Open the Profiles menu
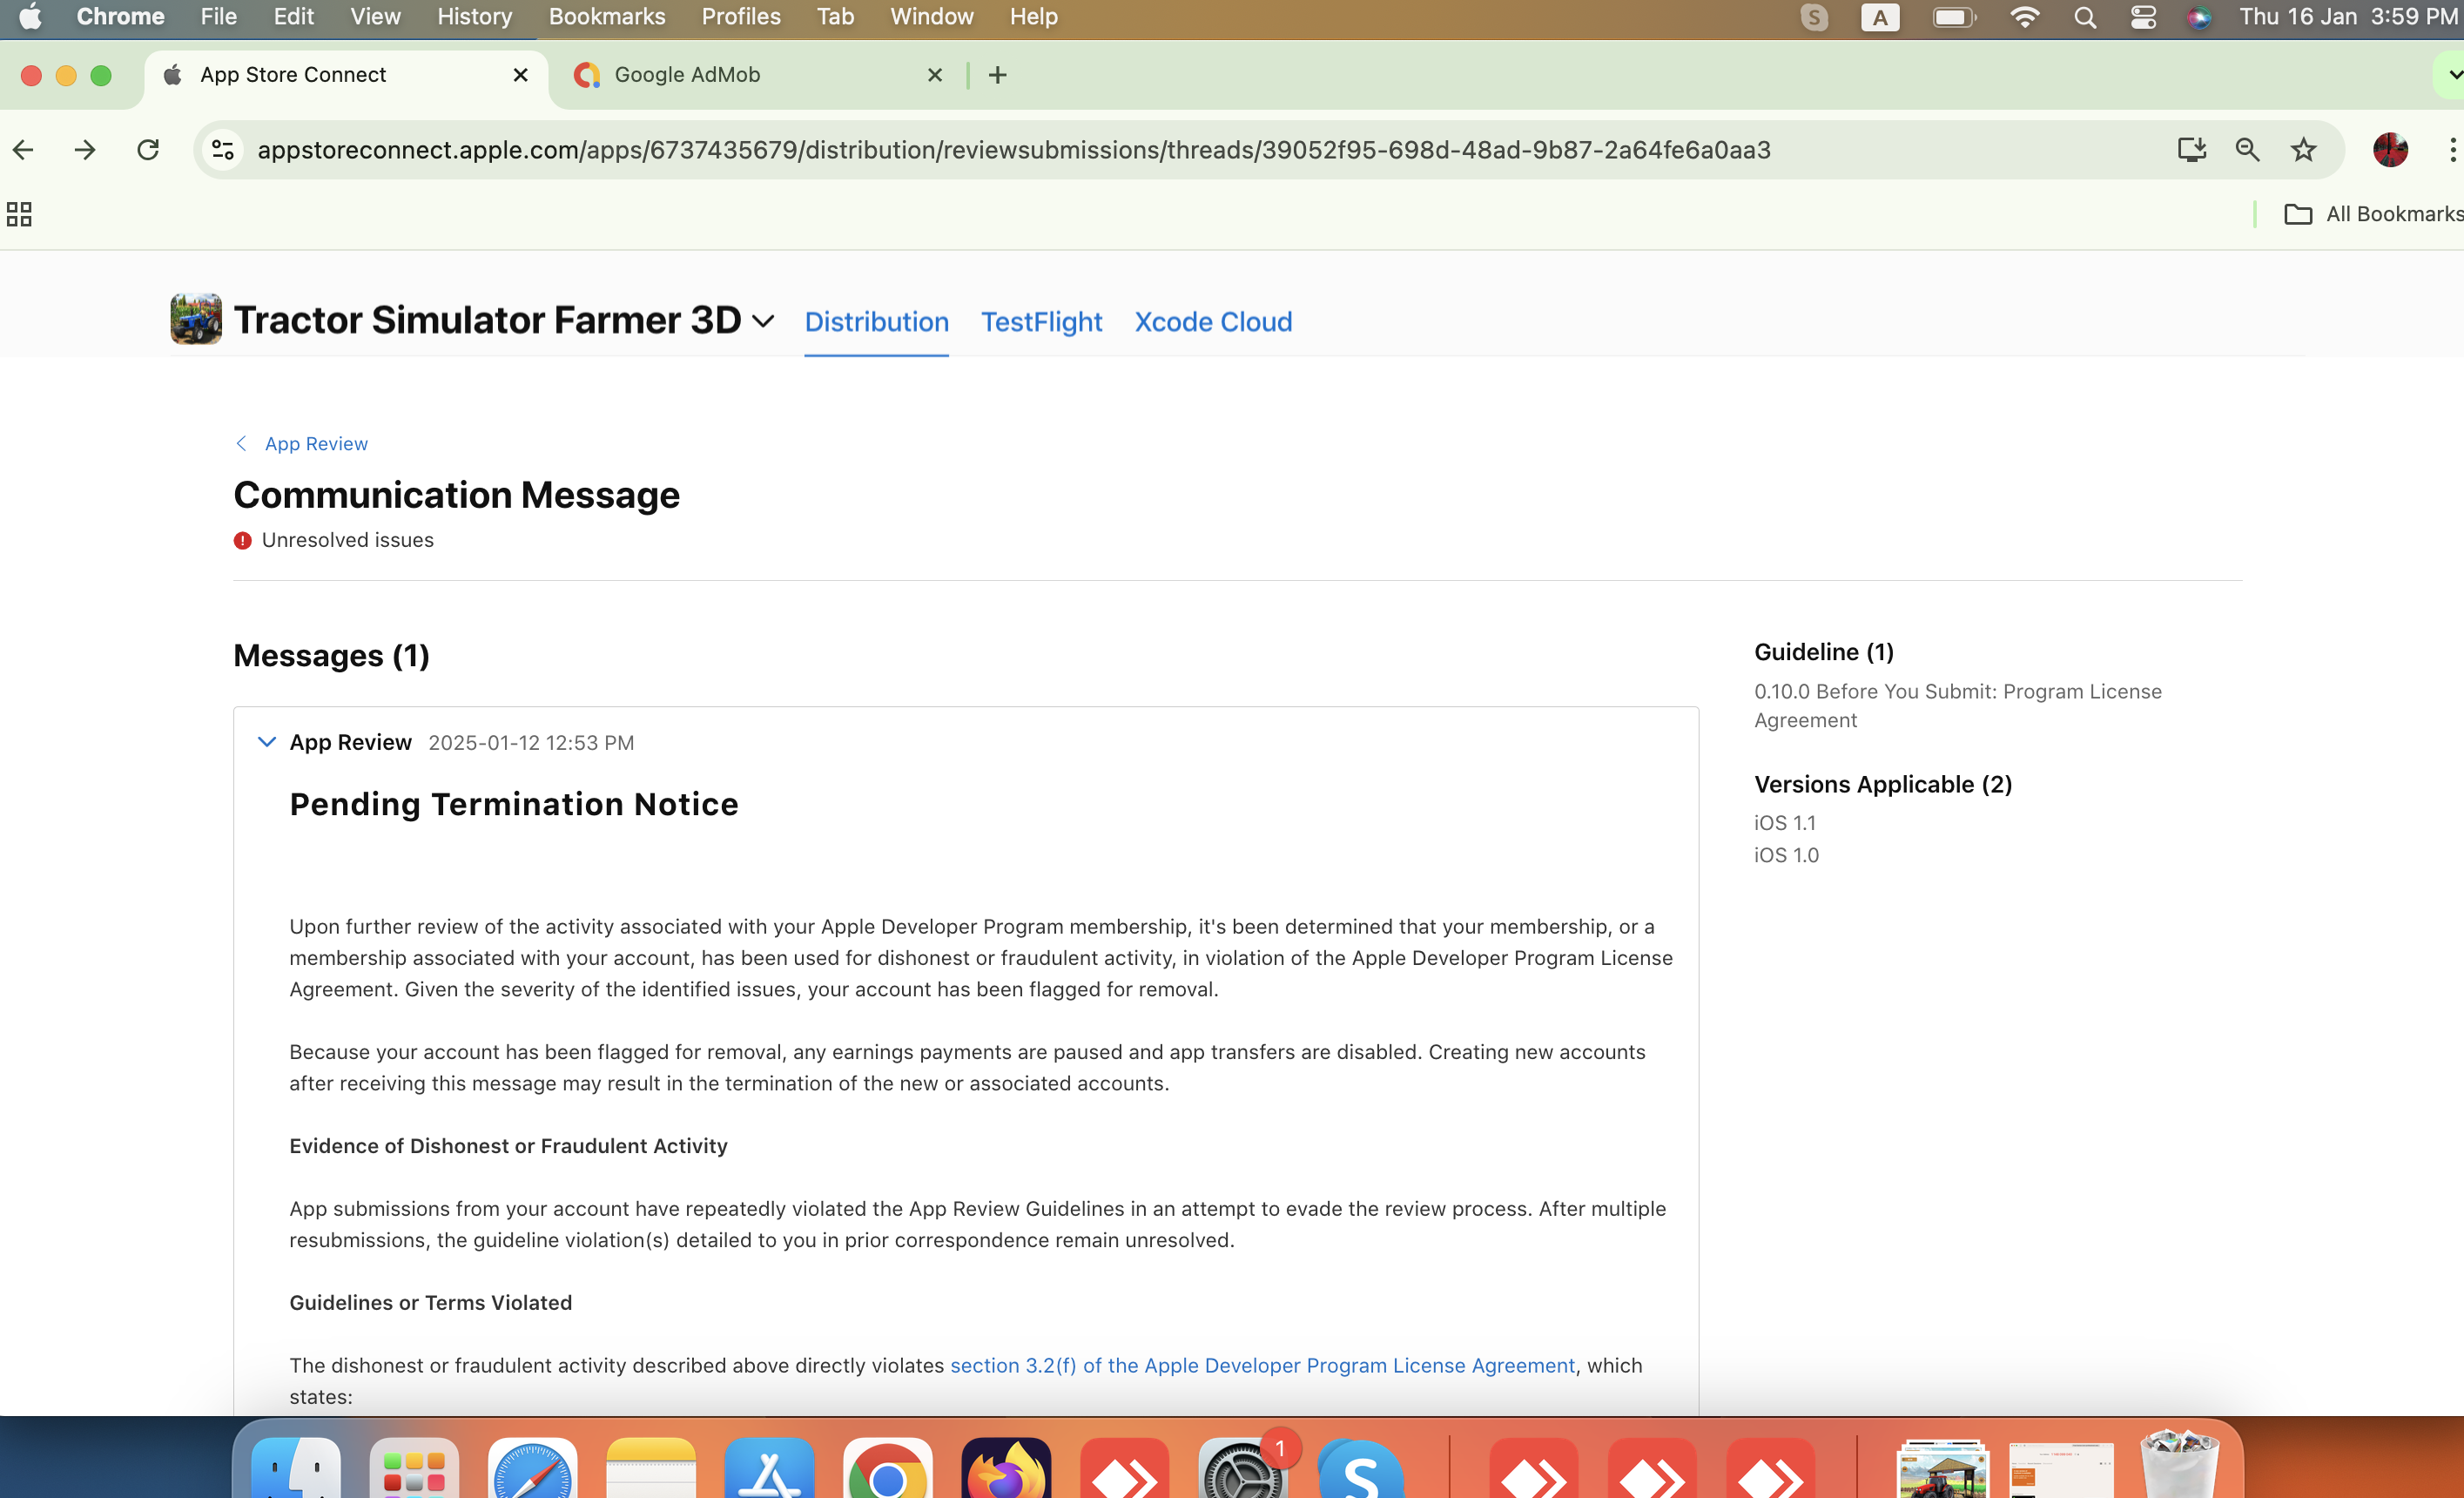 [741, 17]
